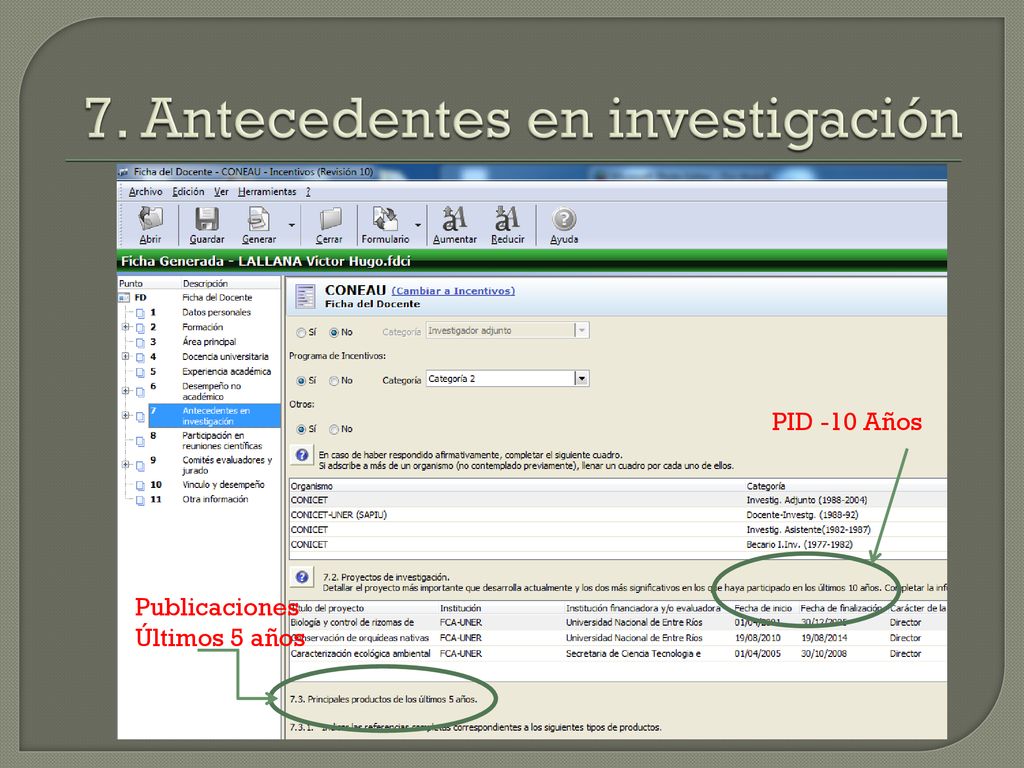Screen dimensions: 1024x768
Task: Select tree item Experiencia académica
Action: pos(227,372)
